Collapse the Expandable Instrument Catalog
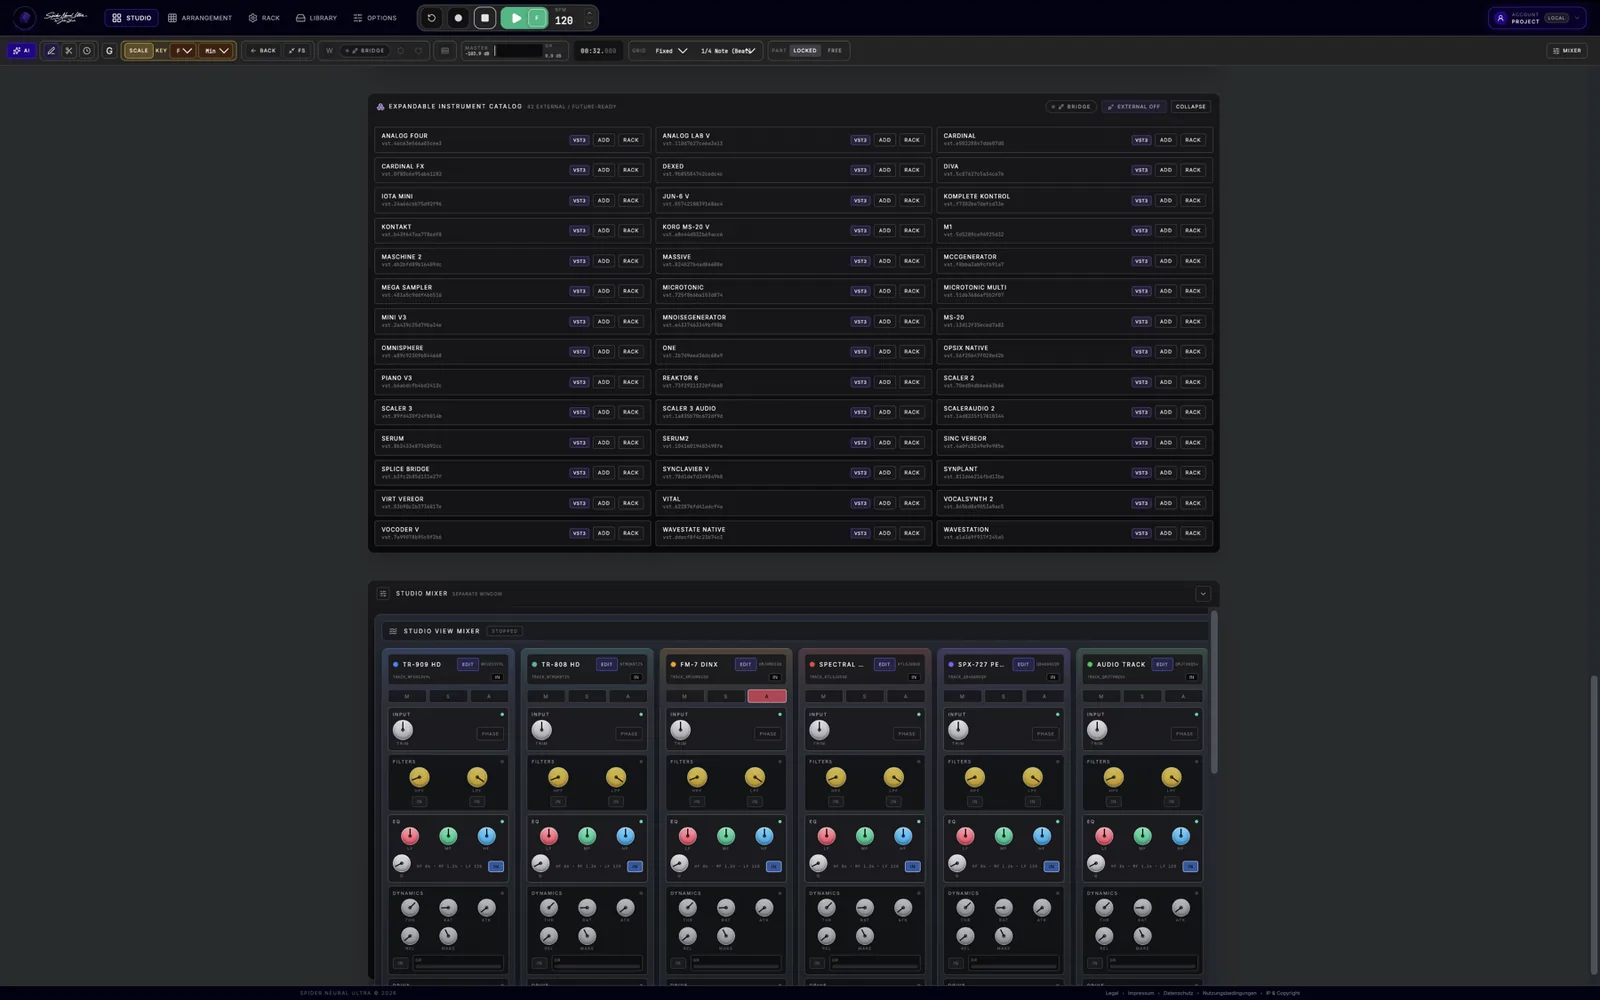Screen dimensions: 1600x1000 1190,106
